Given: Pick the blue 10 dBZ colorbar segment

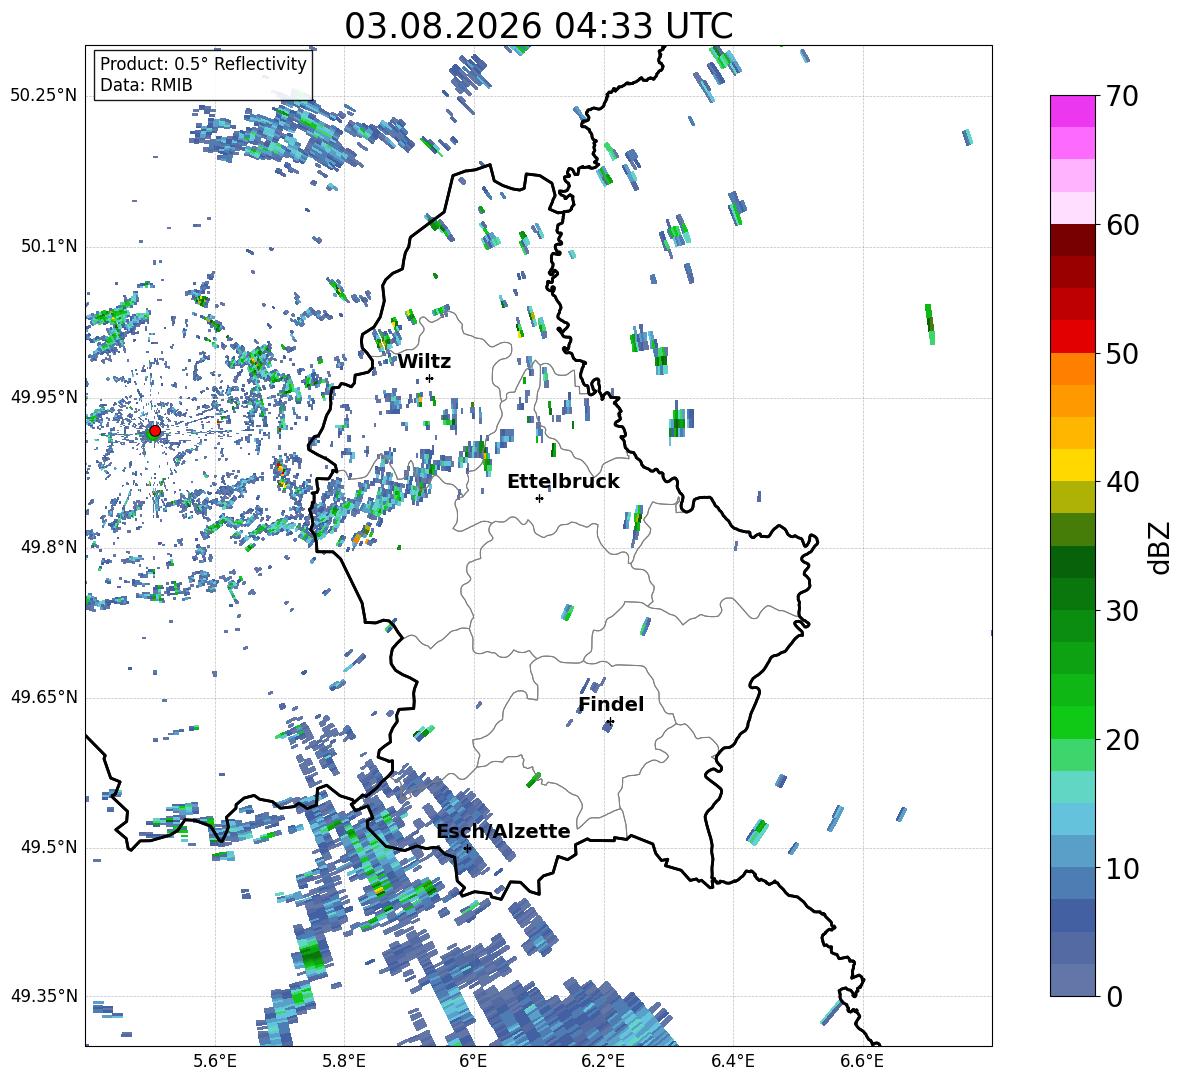Looking at the screenshot, I should coord(1072,852).
